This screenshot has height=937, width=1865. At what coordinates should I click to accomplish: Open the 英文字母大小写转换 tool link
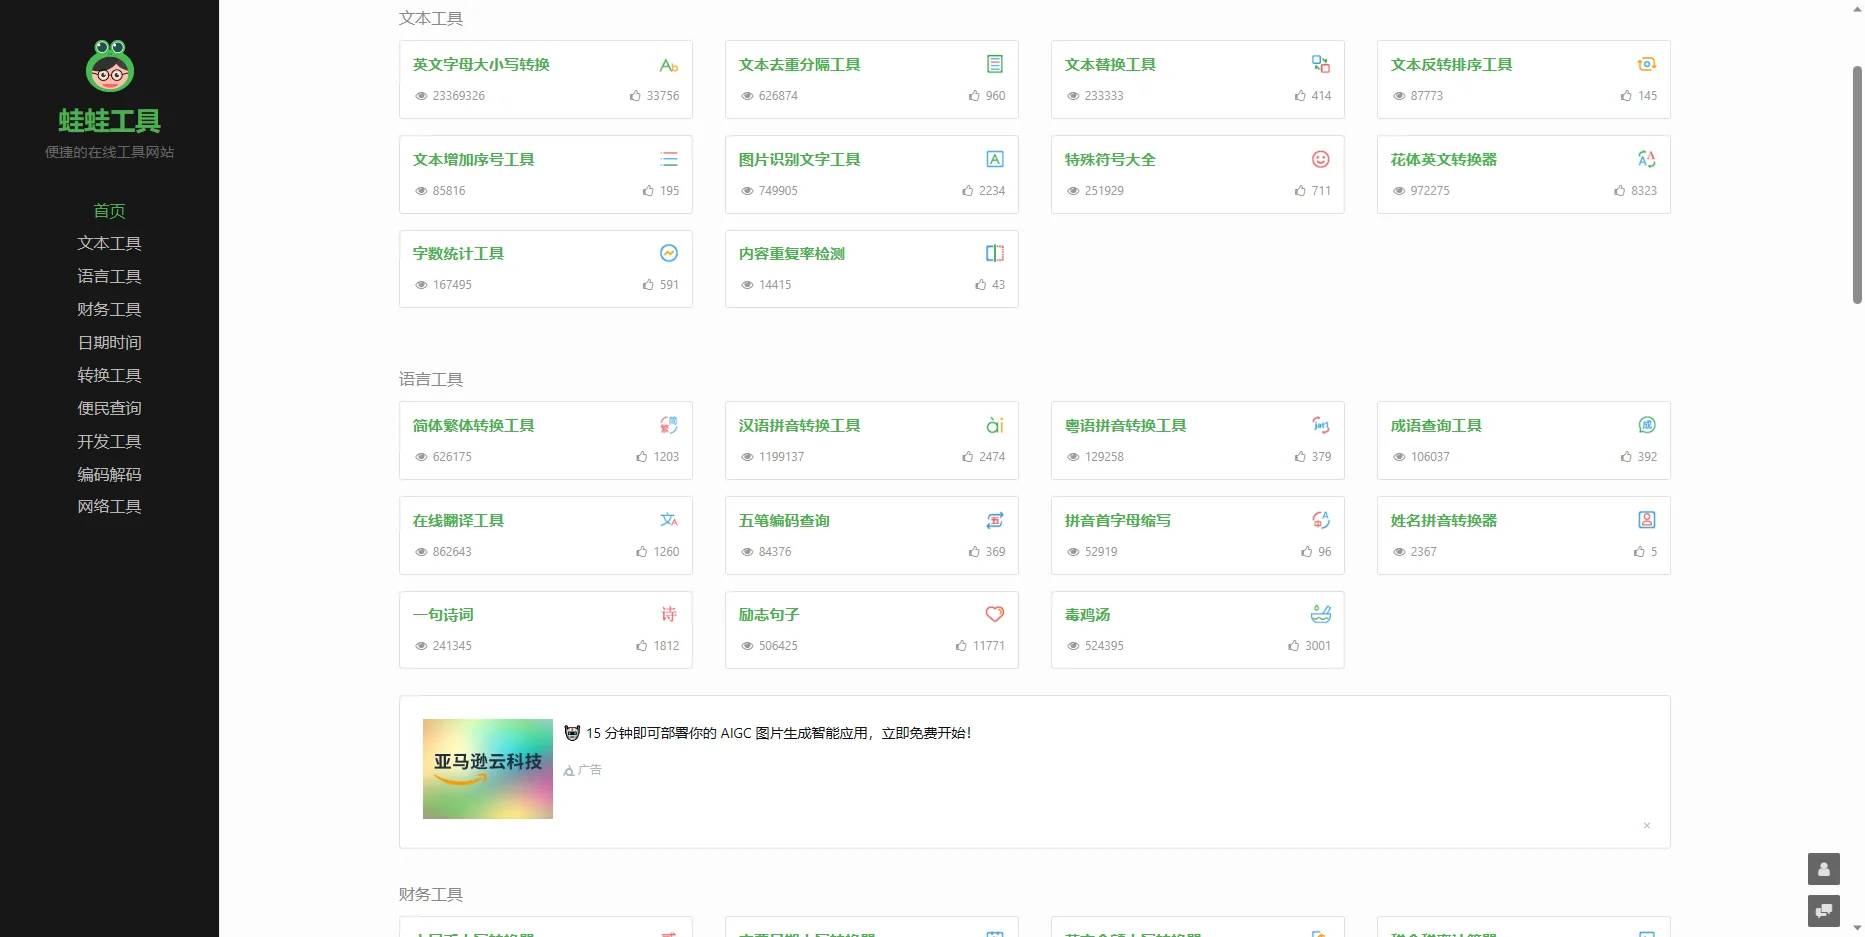click(x=481, y=65)
